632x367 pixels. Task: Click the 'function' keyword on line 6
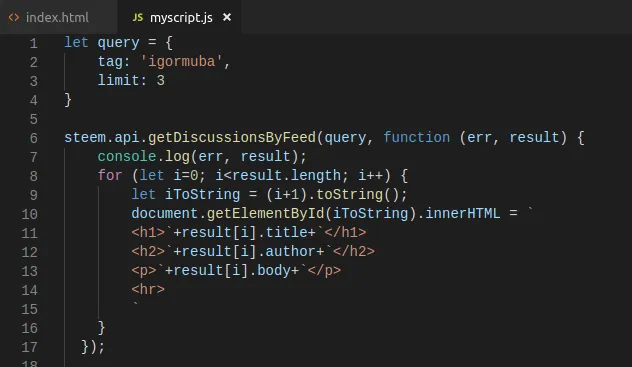(416, 138)
